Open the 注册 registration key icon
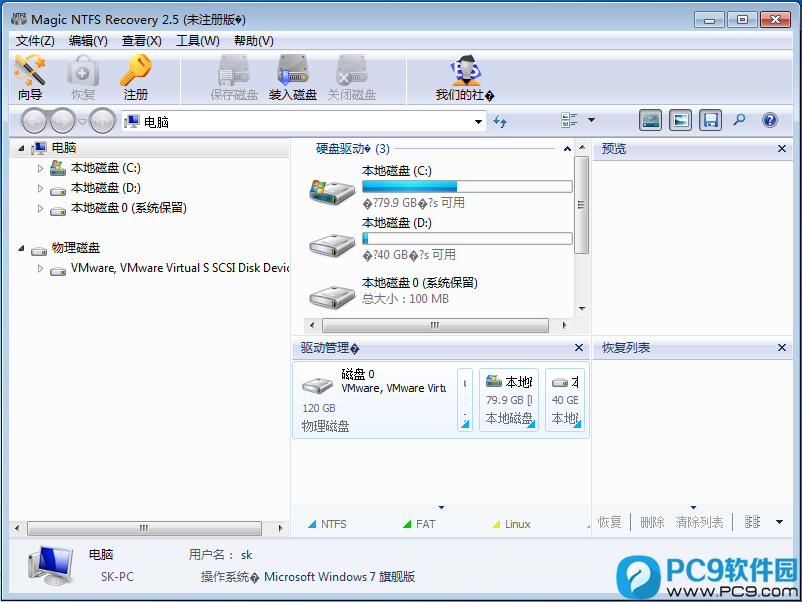 (136, 78)
